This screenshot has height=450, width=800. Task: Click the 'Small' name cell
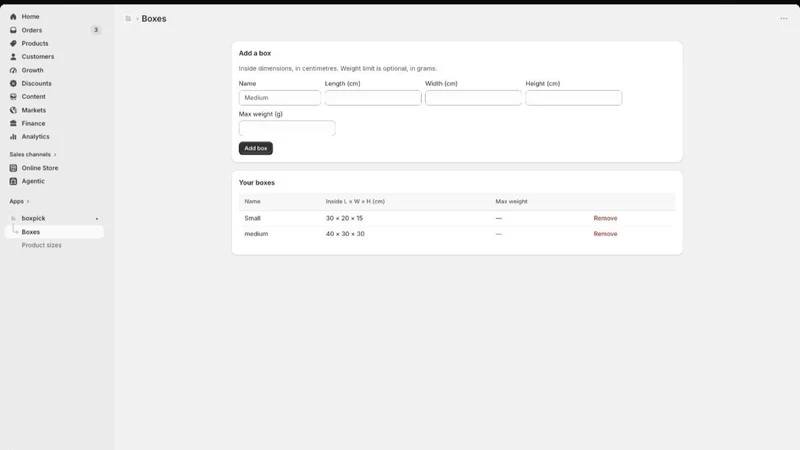tap(252, 218)
